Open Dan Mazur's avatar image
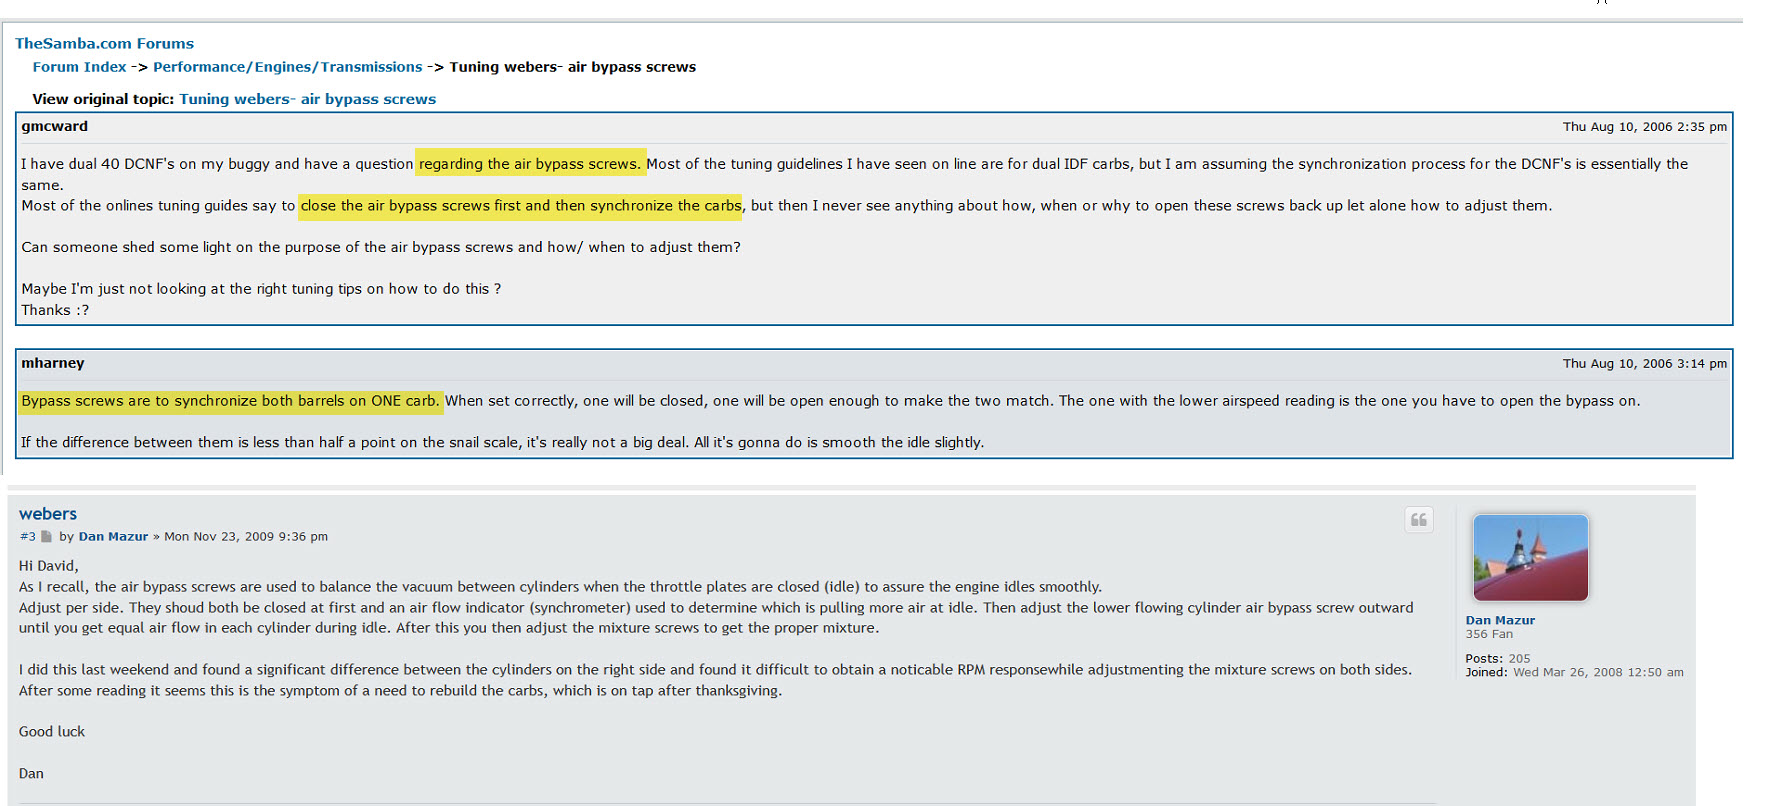Viewport: 1782px width, 806px height. pyautogui.click(x=1530, y=558)
